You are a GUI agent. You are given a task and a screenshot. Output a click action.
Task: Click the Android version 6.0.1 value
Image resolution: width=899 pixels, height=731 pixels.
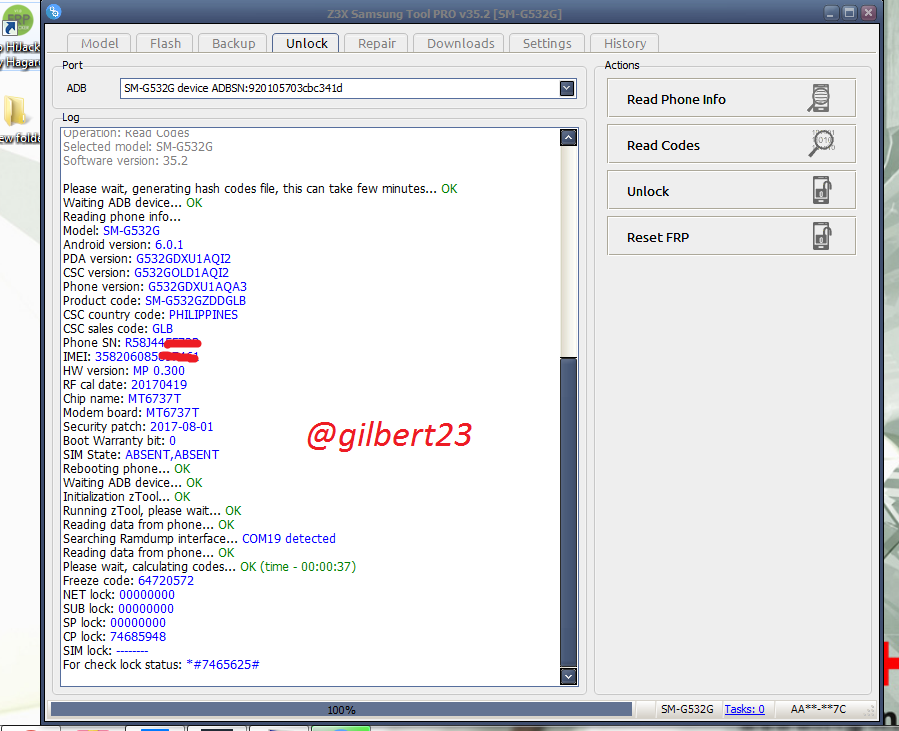[x=169, y=245]
